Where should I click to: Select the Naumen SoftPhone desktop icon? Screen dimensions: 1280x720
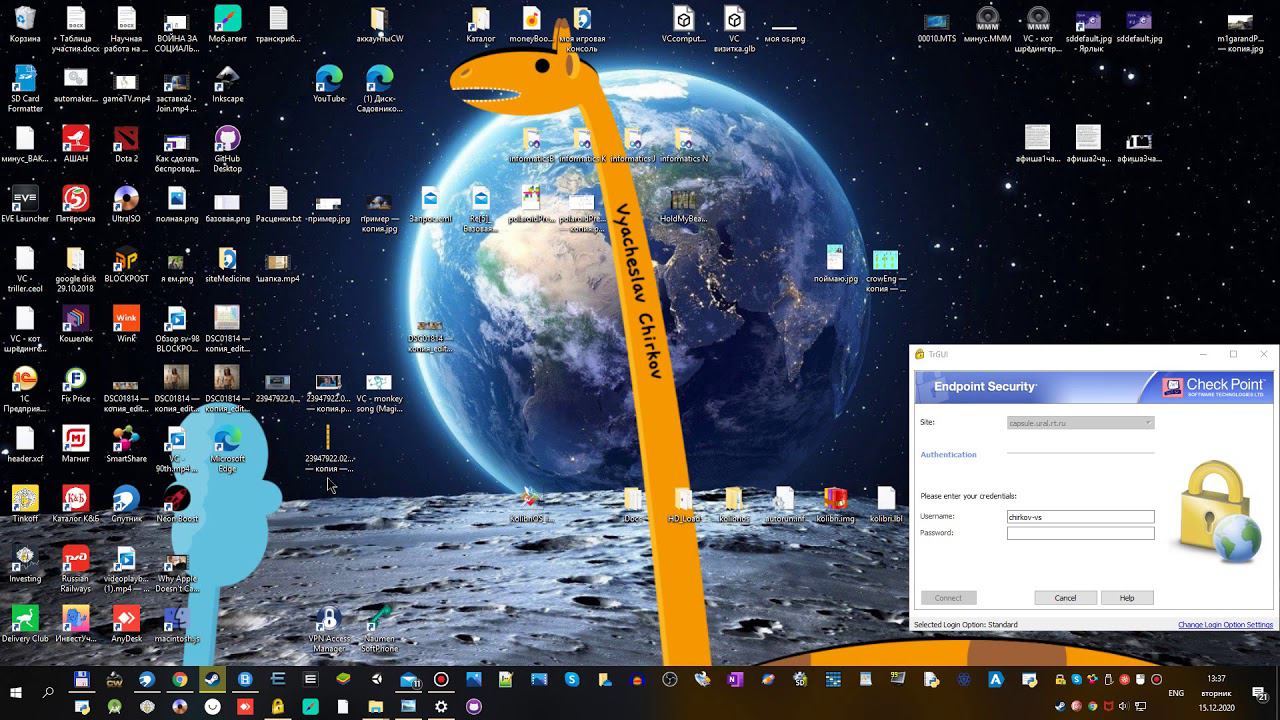point(379,629)
